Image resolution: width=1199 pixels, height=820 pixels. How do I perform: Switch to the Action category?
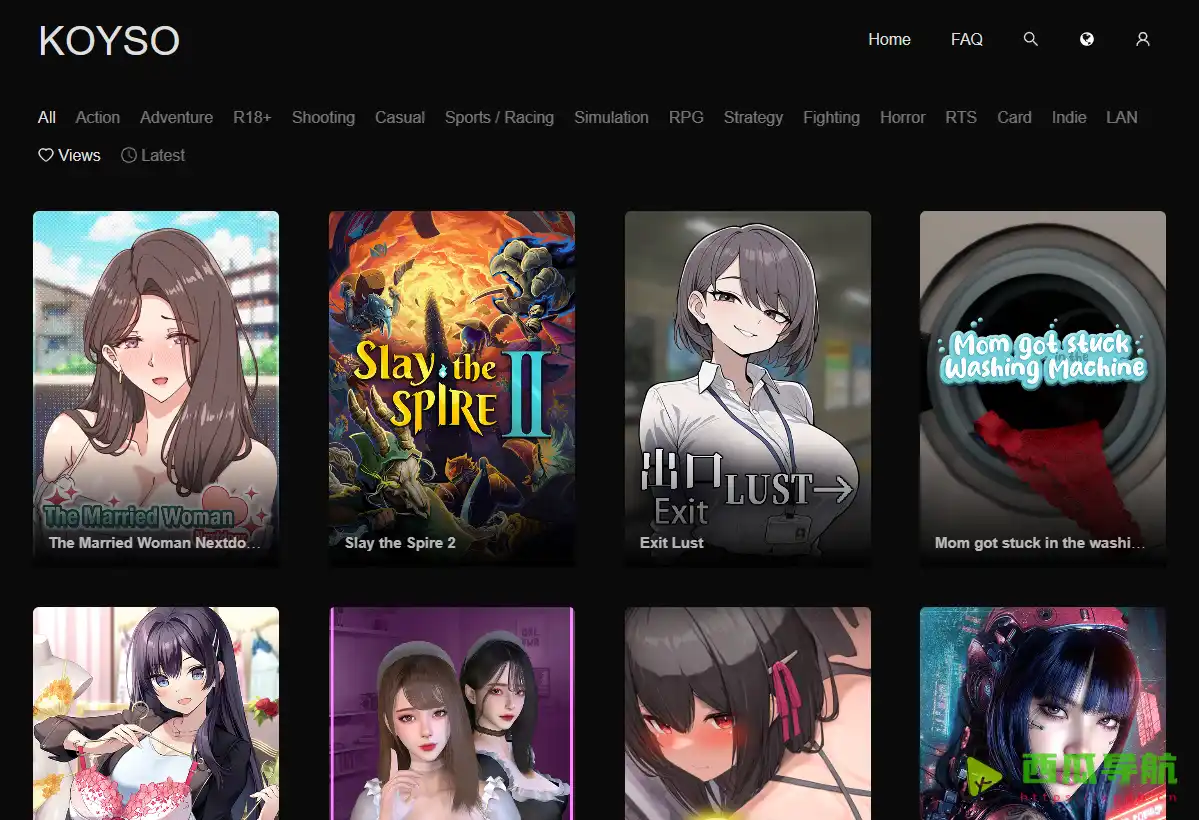pyautogui.click(x=98, y=117)
